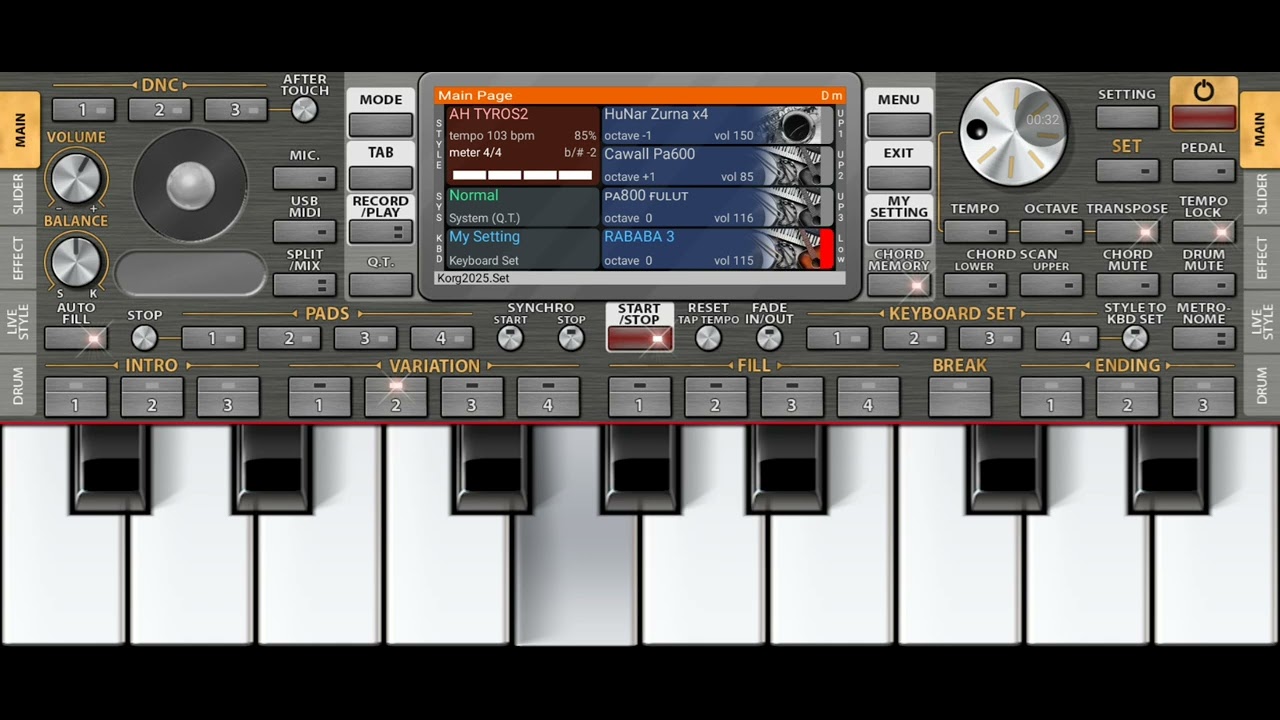Screen dimensions: 1280x720
Task: Select the My Setting Keyboard Set display row
Action: pos(522,248)
